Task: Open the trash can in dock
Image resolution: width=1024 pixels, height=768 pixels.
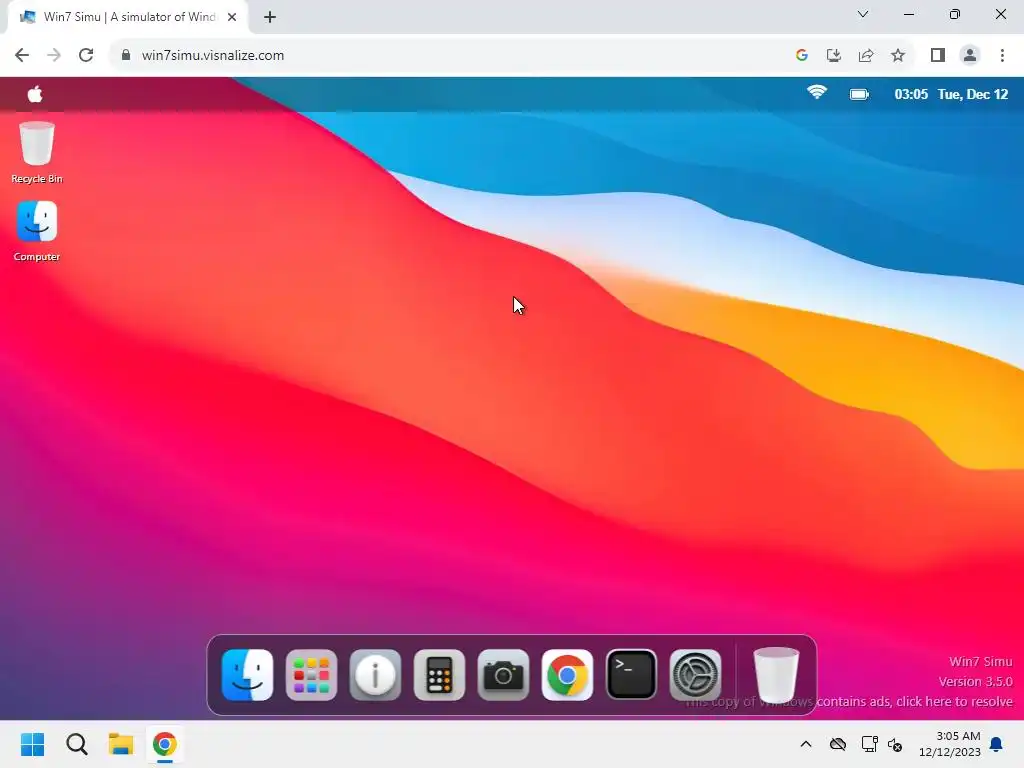Action: pos(776,675)
